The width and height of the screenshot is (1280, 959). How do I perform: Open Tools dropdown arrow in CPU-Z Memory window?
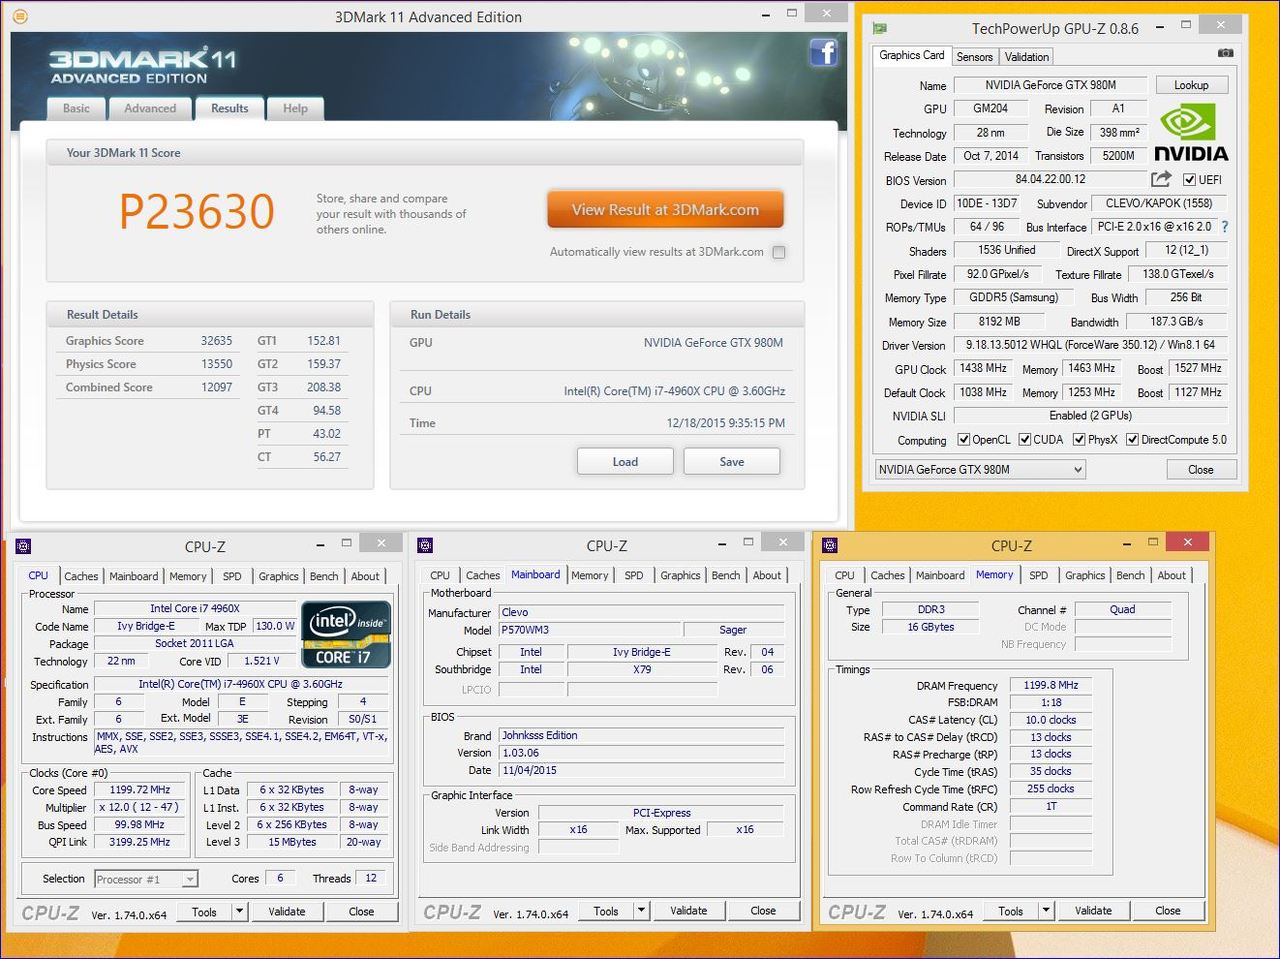[x=1045, y=911]
